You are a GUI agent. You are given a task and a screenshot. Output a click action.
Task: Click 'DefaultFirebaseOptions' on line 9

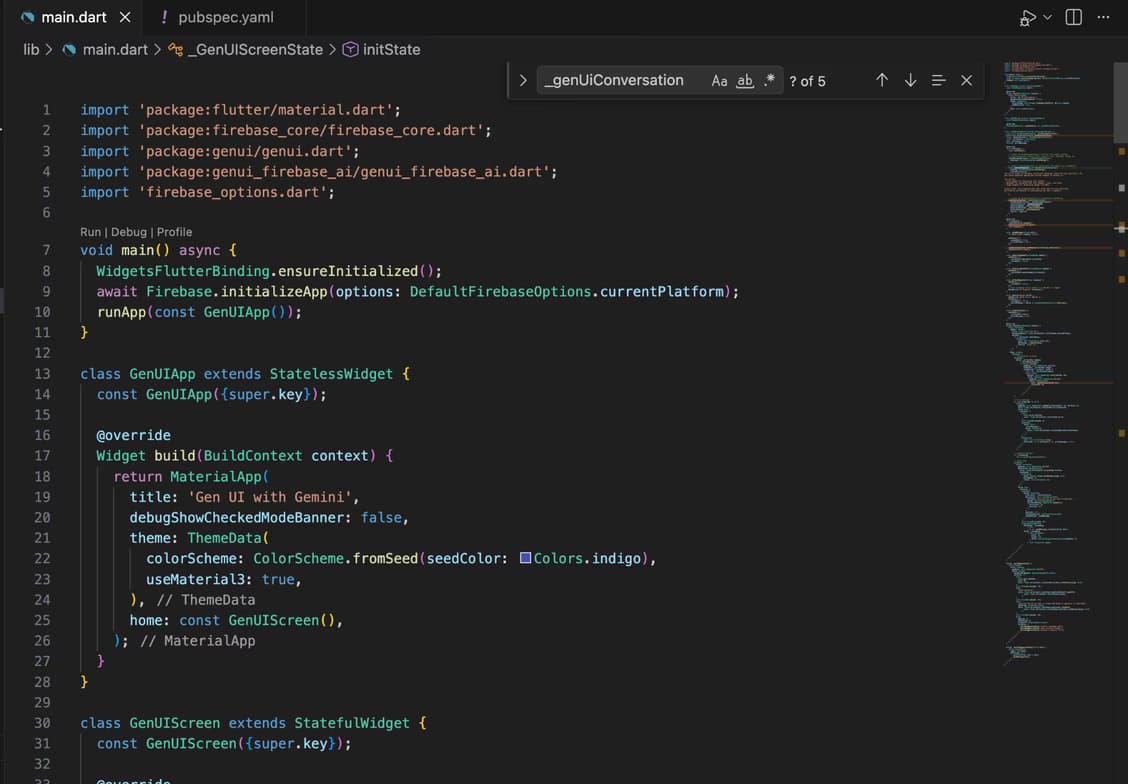click(501, 291)
